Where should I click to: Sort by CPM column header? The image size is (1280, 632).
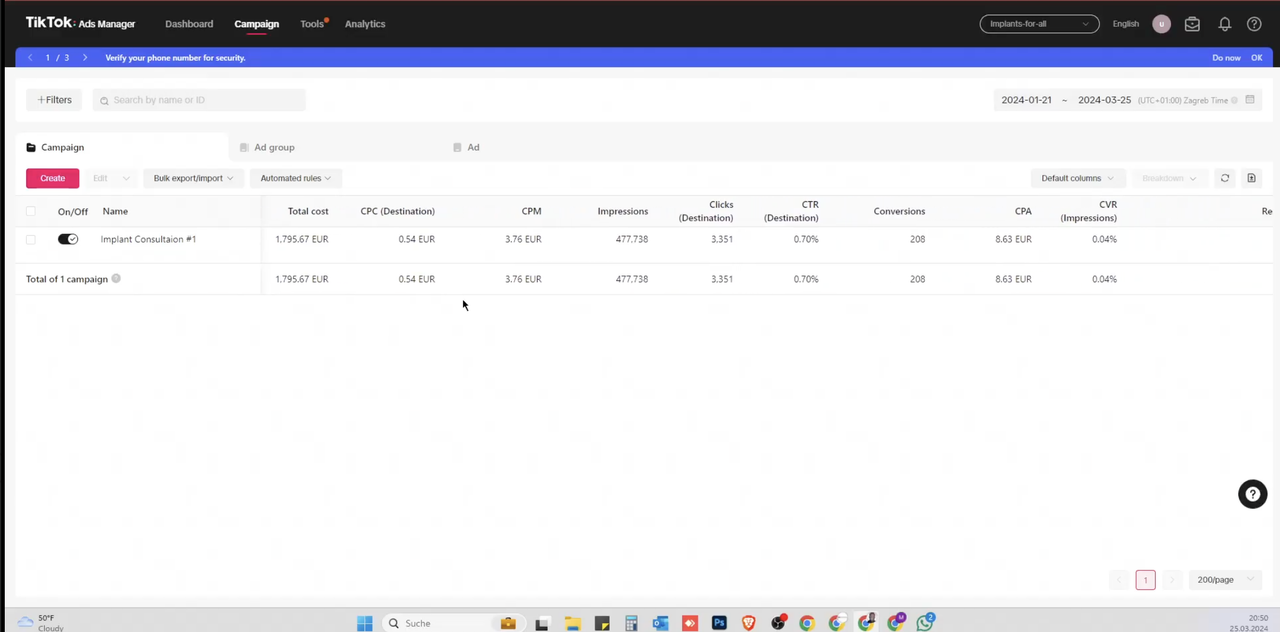531,211
